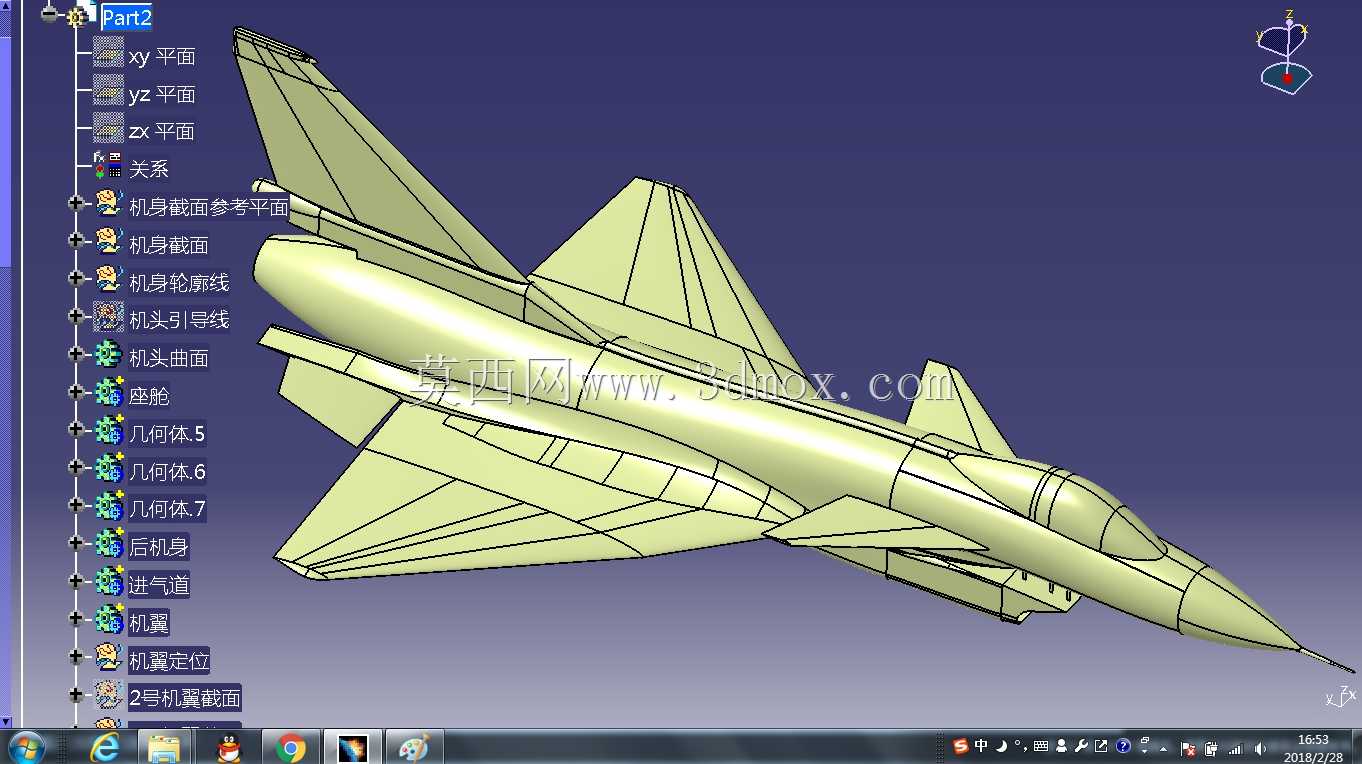The image size is (1362, 764).
Task: Select the '关系' label
Action: click(149, 169)
